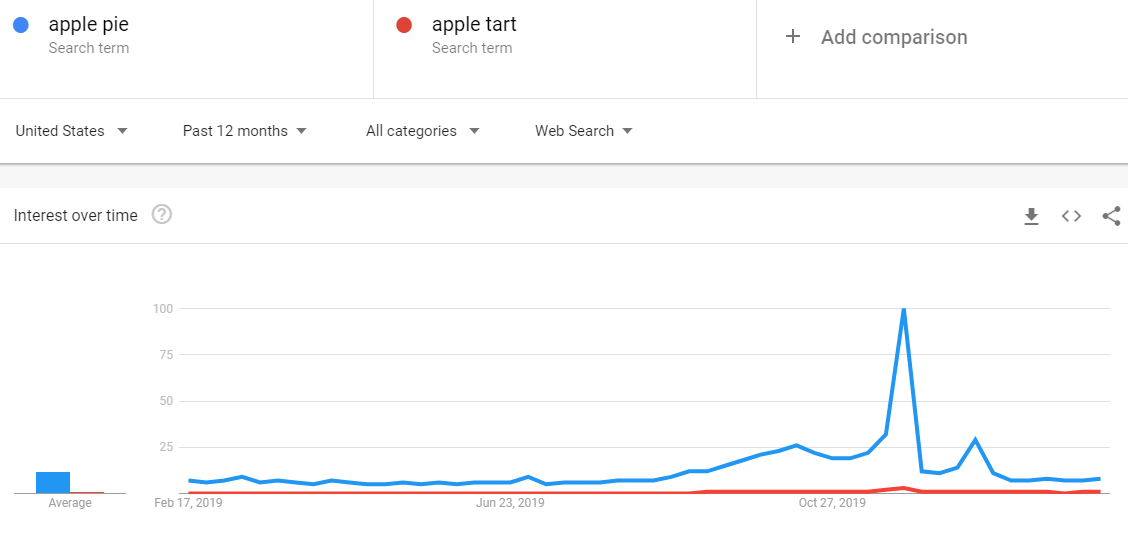Viewport: 1128px width, 539px height.
Task: Share the Interest over time chart
Action: point(1111,215)
